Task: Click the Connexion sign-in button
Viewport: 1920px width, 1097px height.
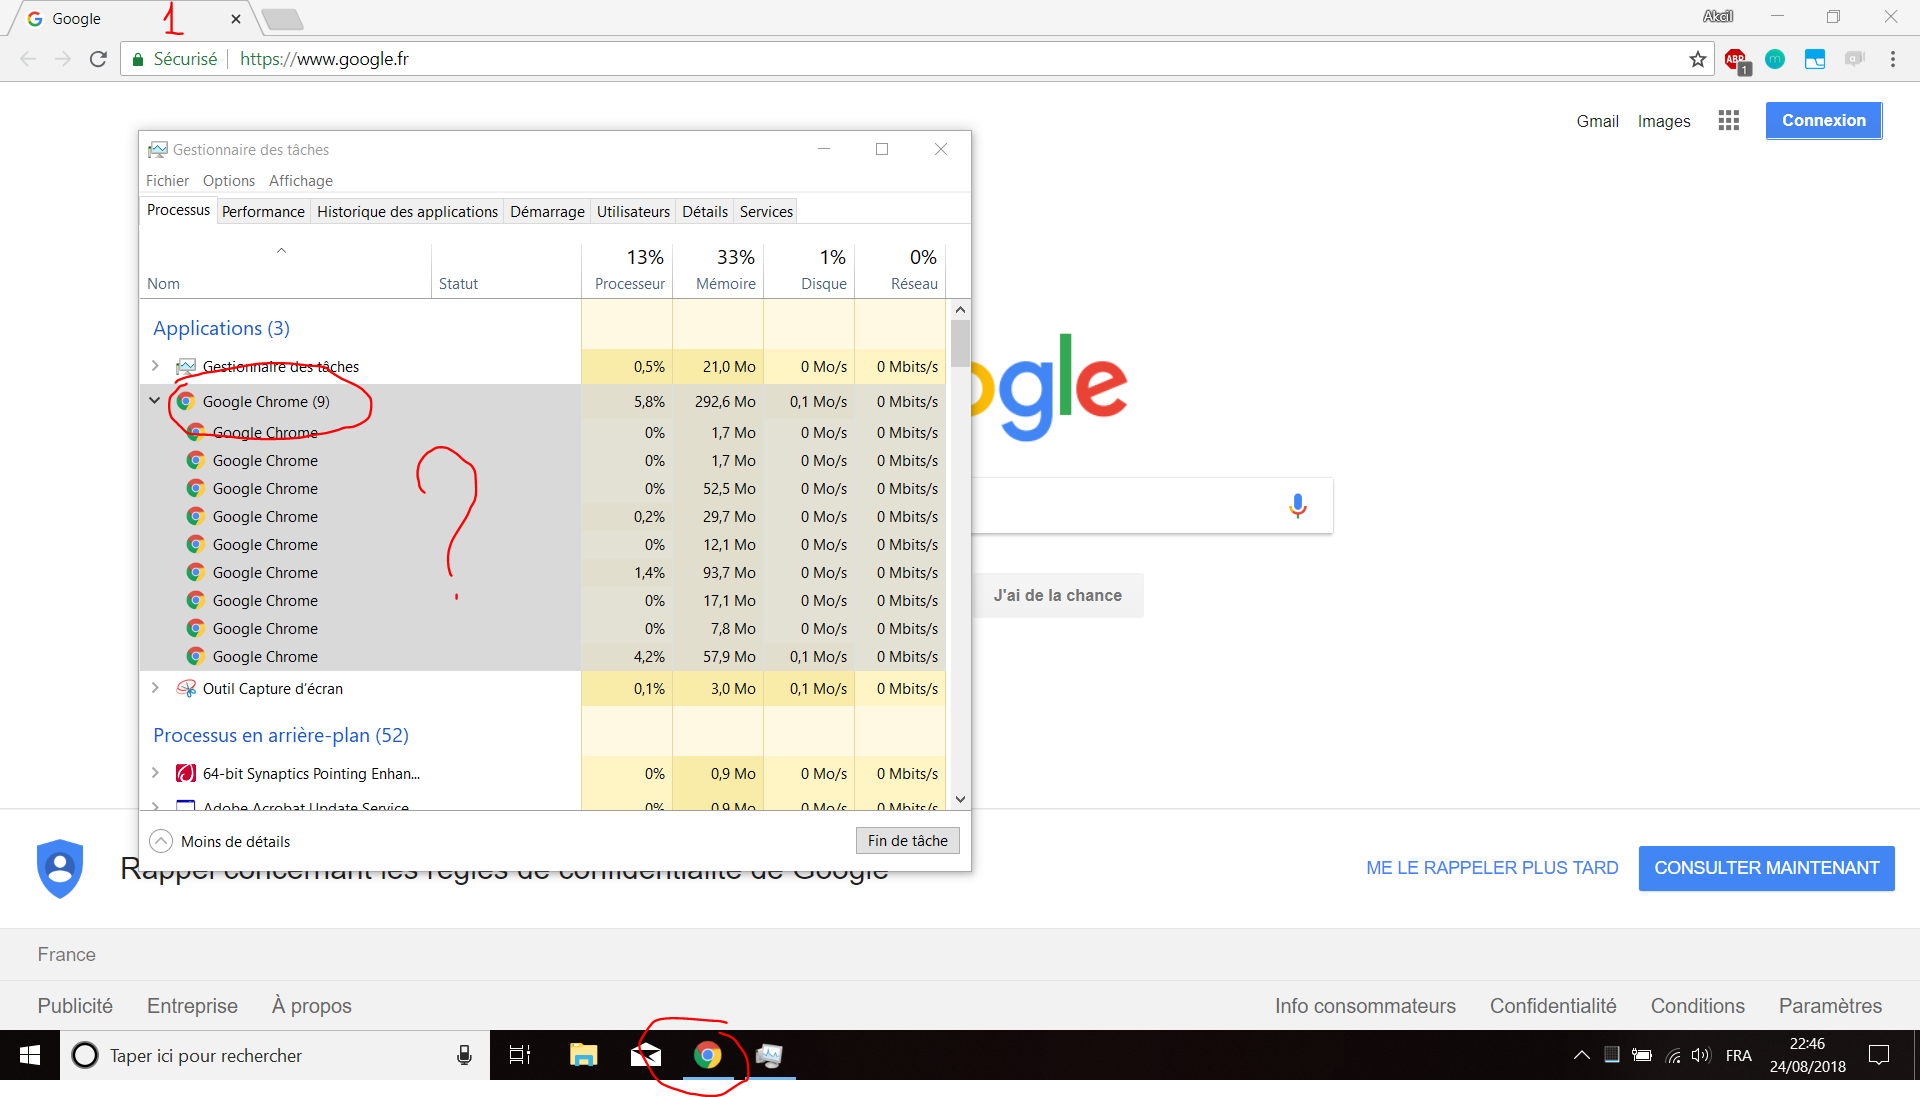Action: [x=1824, y=120]
